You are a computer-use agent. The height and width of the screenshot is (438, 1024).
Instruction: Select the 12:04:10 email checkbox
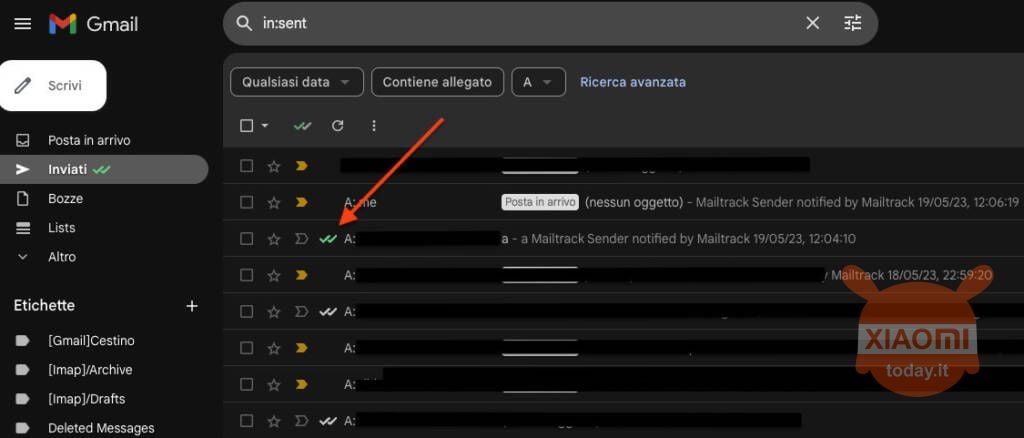click(x=246, y=239)
